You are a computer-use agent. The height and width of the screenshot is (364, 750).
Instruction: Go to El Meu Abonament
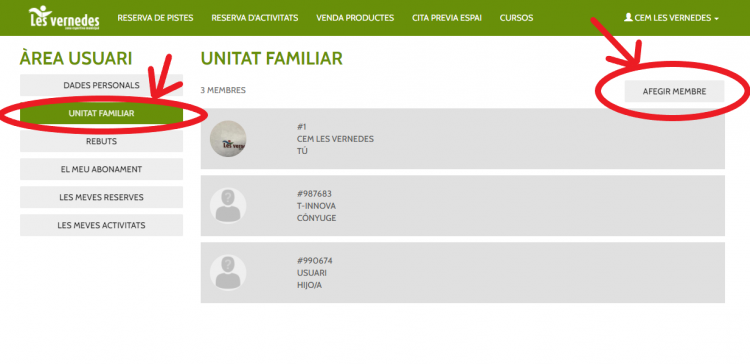tap(101, 169)
